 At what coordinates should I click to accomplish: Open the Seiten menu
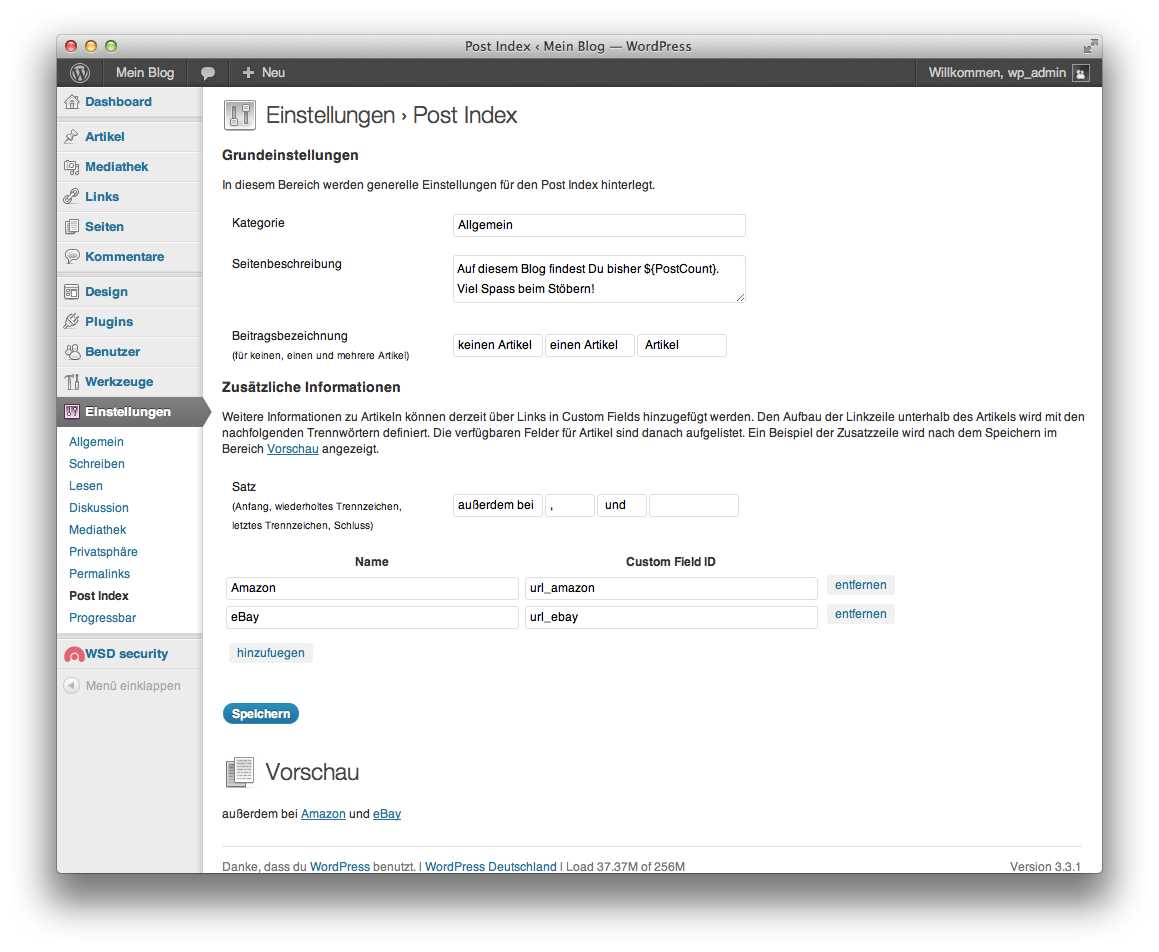pos(104,227)
